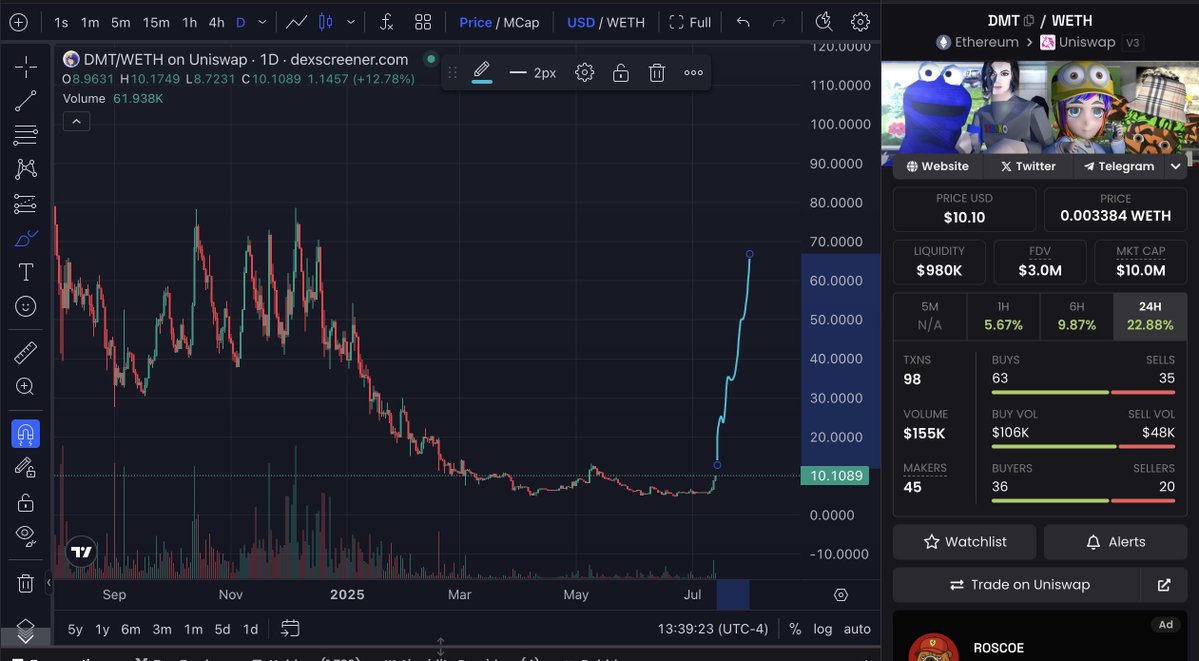The image size is (1199, 661).
Task: Remove drawings with left sidebar trash icon
Action: [25, 584]
